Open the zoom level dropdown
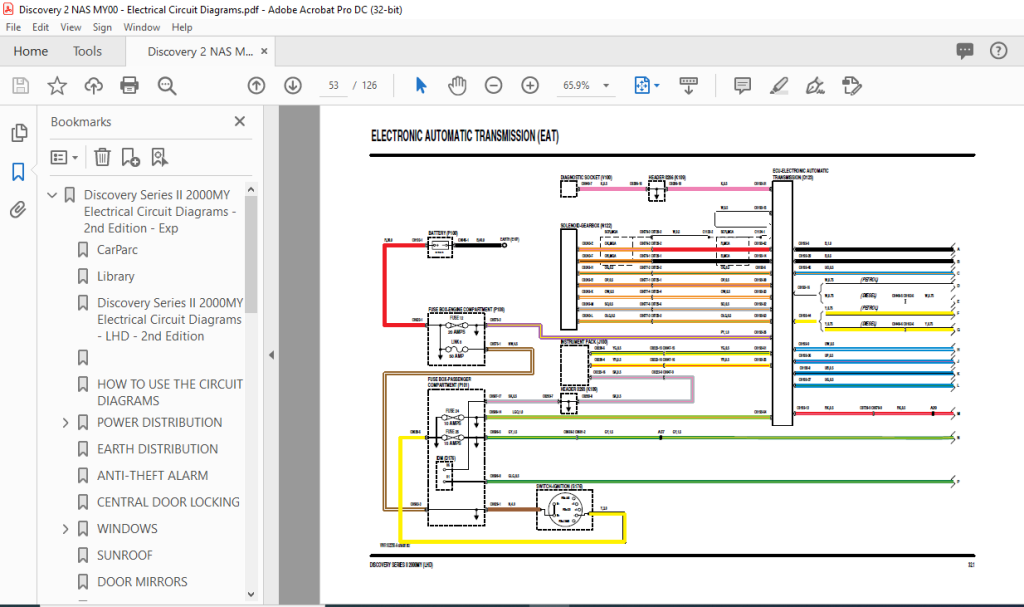 [x=607, y=85]
